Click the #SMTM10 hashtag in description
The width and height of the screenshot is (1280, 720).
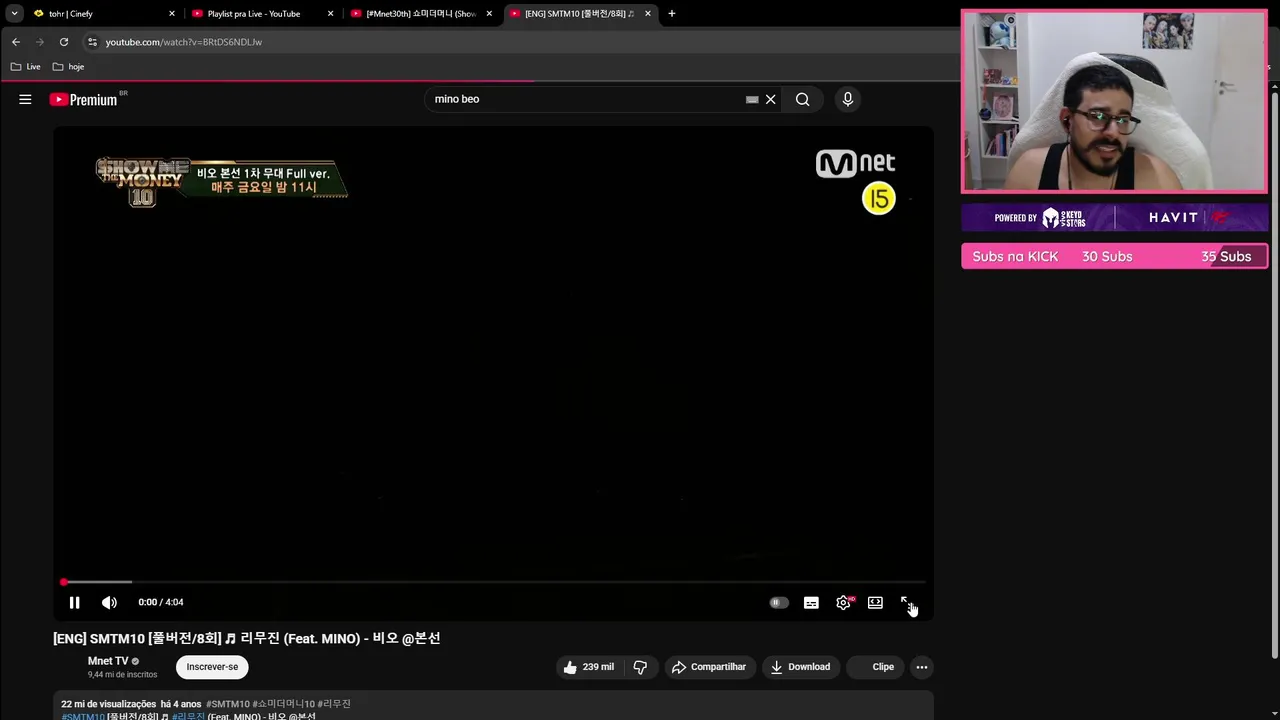coord(229,704)
